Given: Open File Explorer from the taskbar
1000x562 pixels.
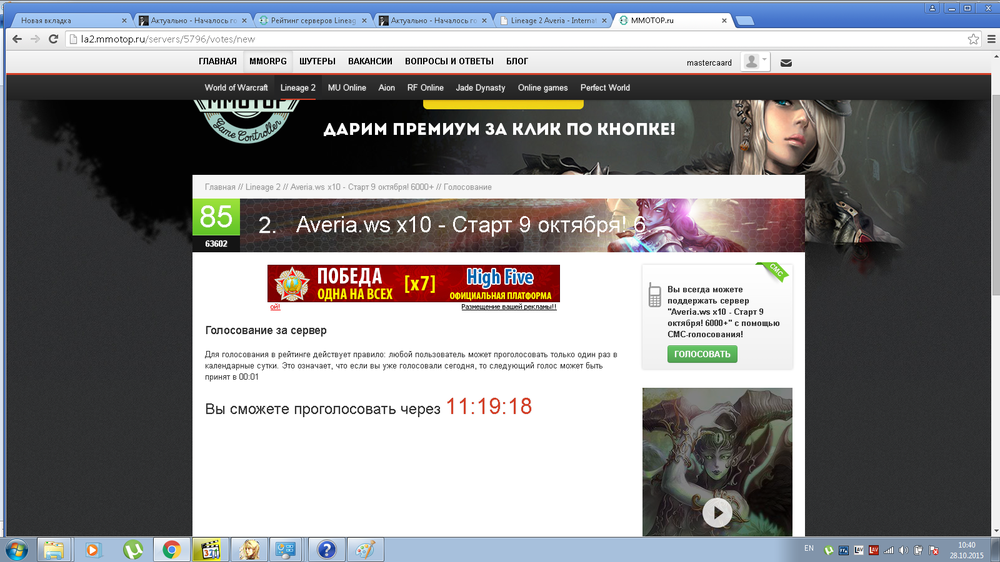Looking at the screenshot, I should point(54,550).
